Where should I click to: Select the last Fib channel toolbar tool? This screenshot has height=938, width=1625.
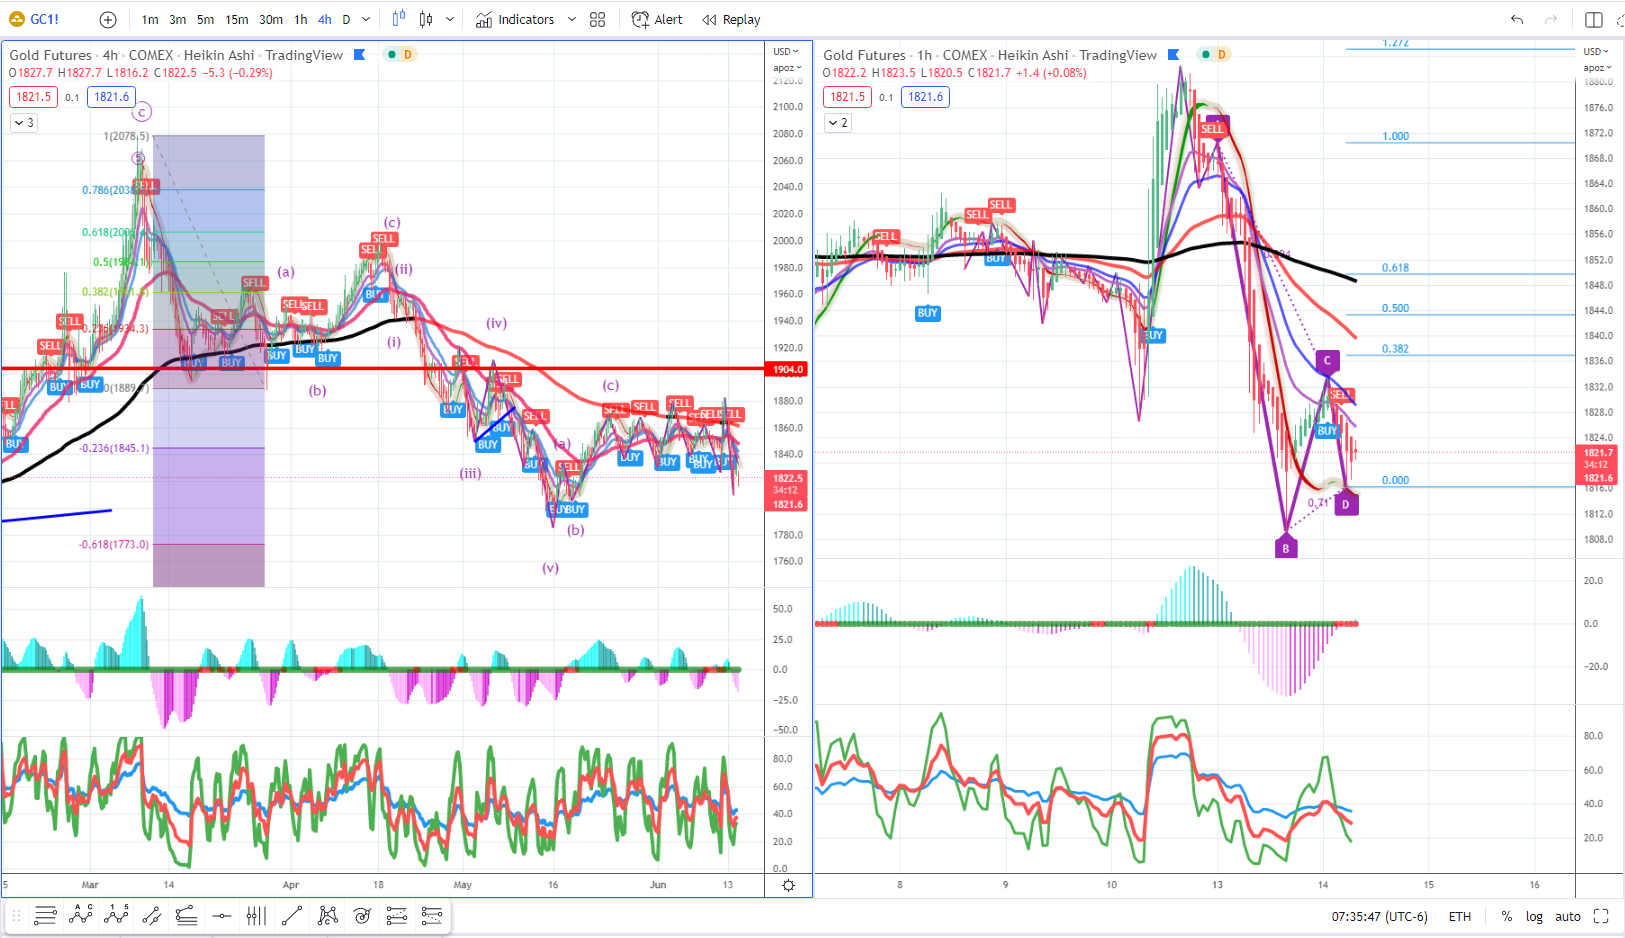pos(432,915)
